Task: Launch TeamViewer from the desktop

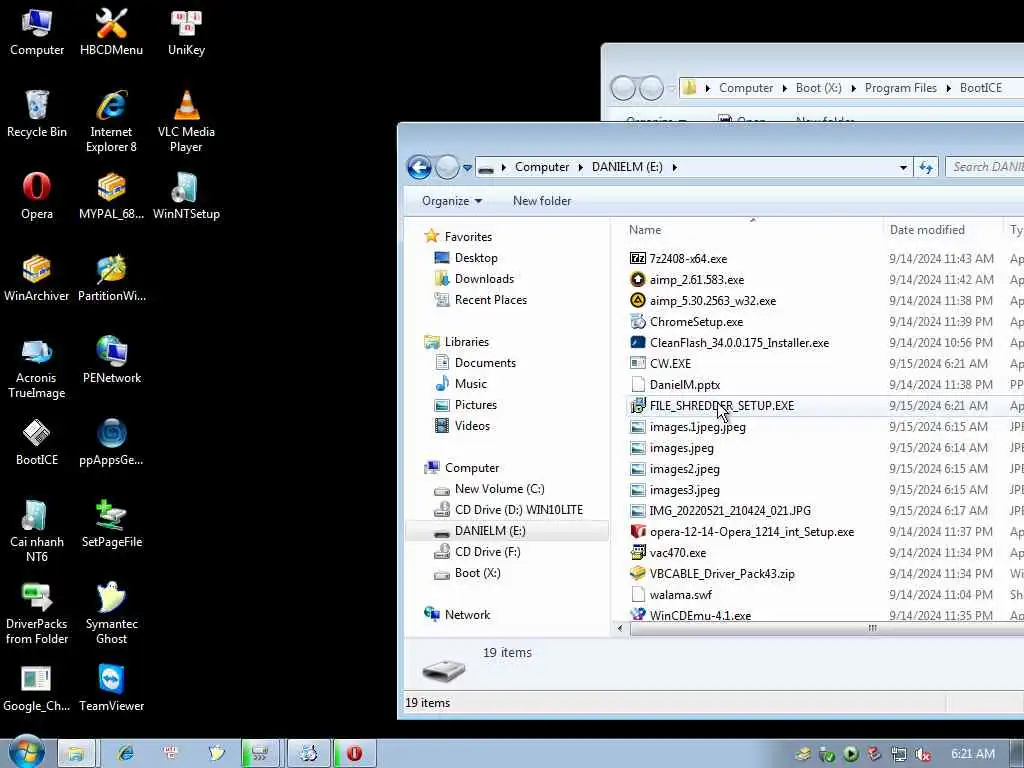Action: point(111,688)
